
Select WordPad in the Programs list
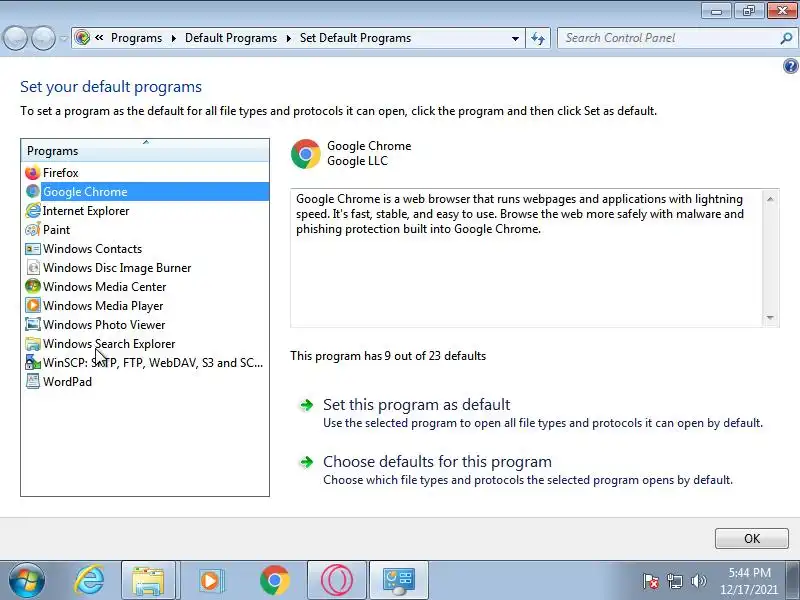(67, 382)
